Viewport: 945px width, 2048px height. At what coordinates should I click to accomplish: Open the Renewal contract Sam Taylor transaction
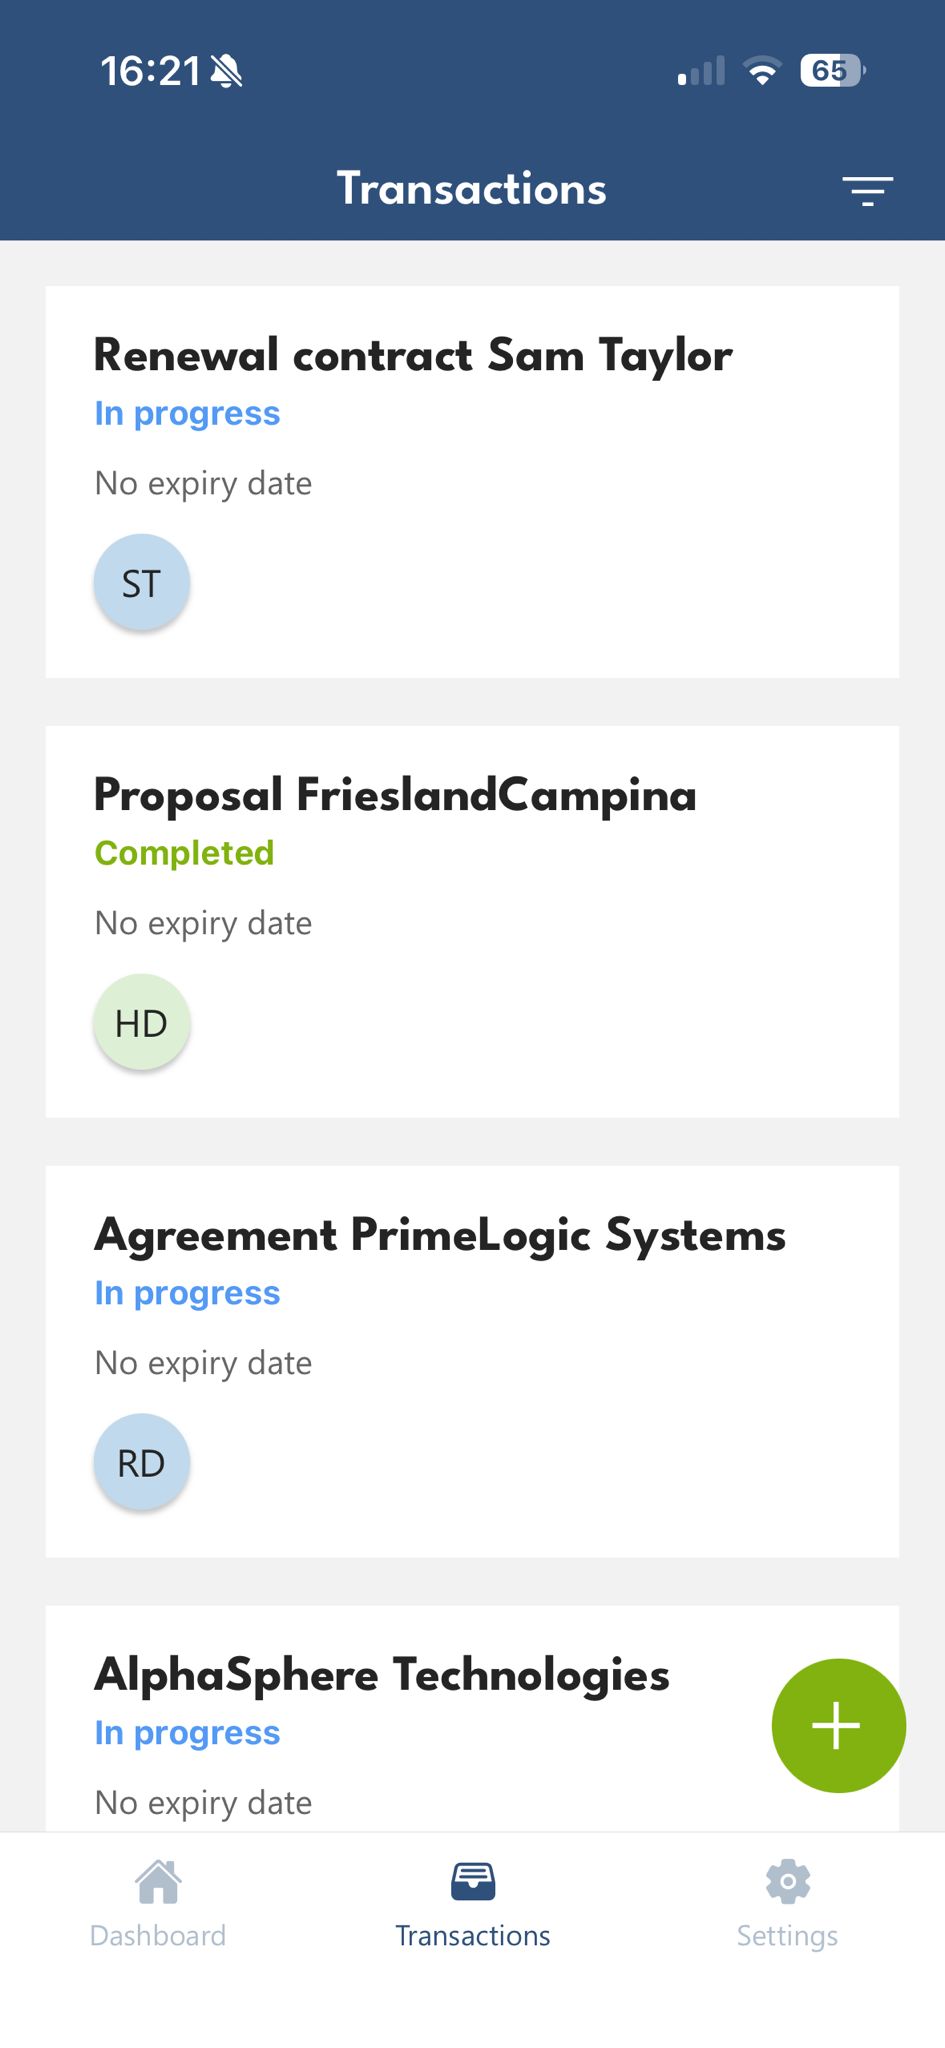click(x=412, y=355)
